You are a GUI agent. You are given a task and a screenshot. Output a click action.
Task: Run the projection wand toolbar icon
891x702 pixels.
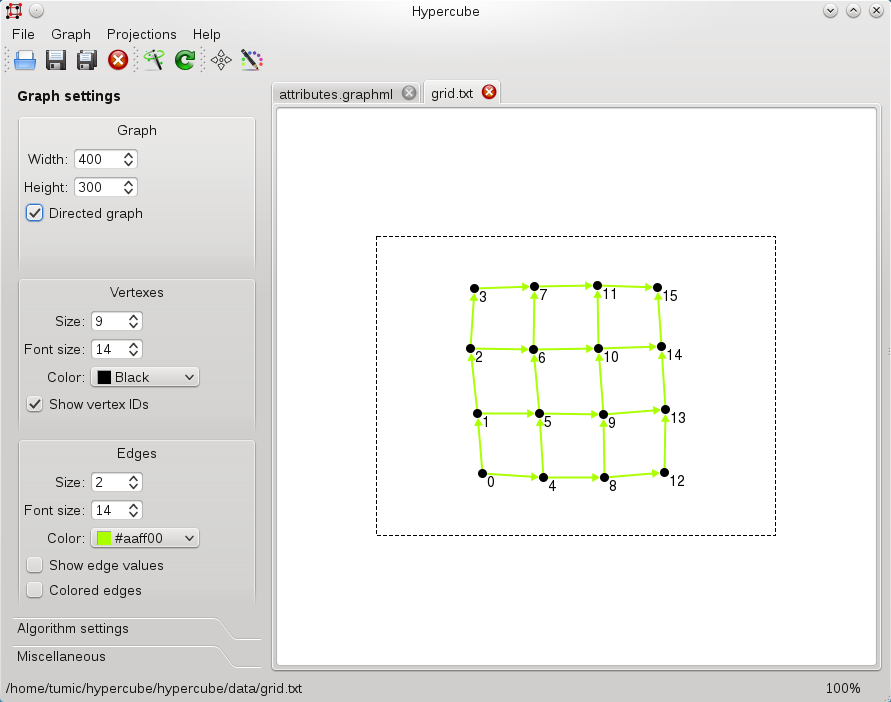click(153, 60)
